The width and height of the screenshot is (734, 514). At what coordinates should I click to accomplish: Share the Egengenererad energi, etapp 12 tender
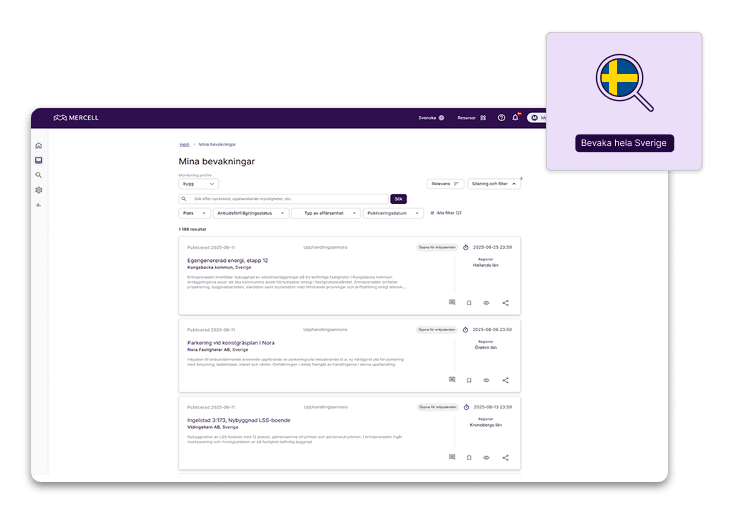[x=506, y=303]
